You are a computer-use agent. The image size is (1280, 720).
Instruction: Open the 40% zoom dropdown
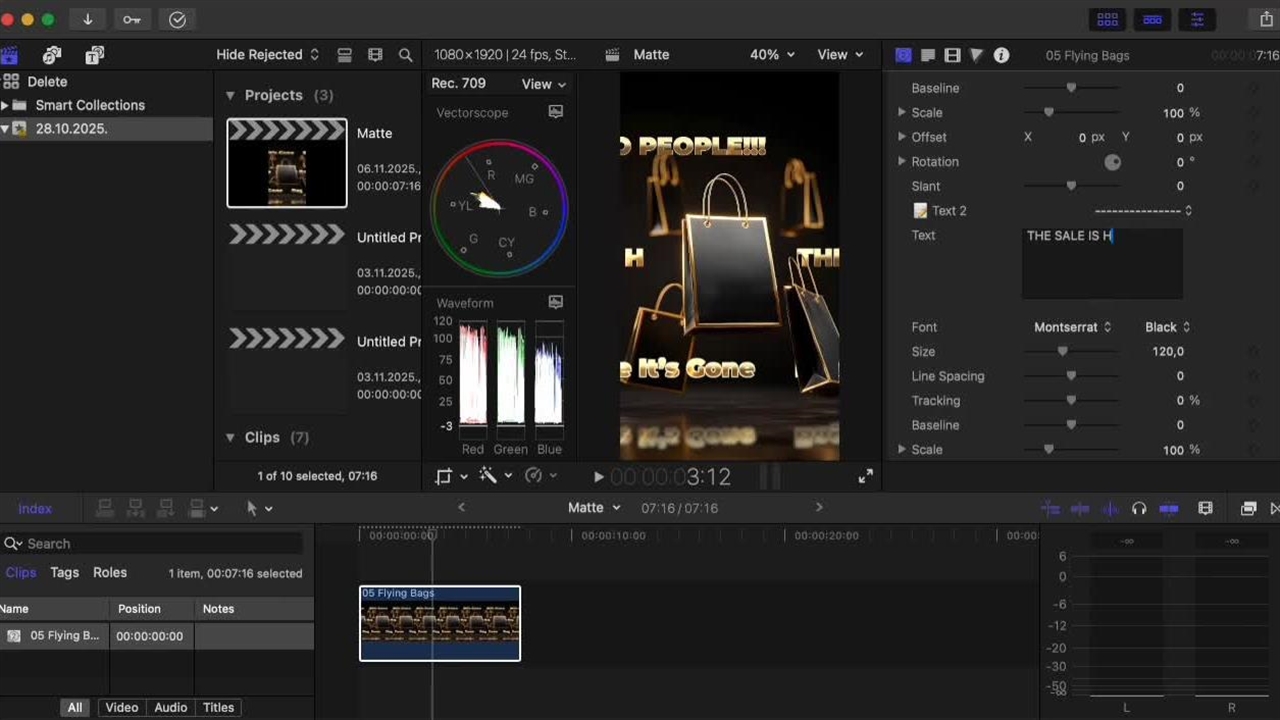point(772,55)
